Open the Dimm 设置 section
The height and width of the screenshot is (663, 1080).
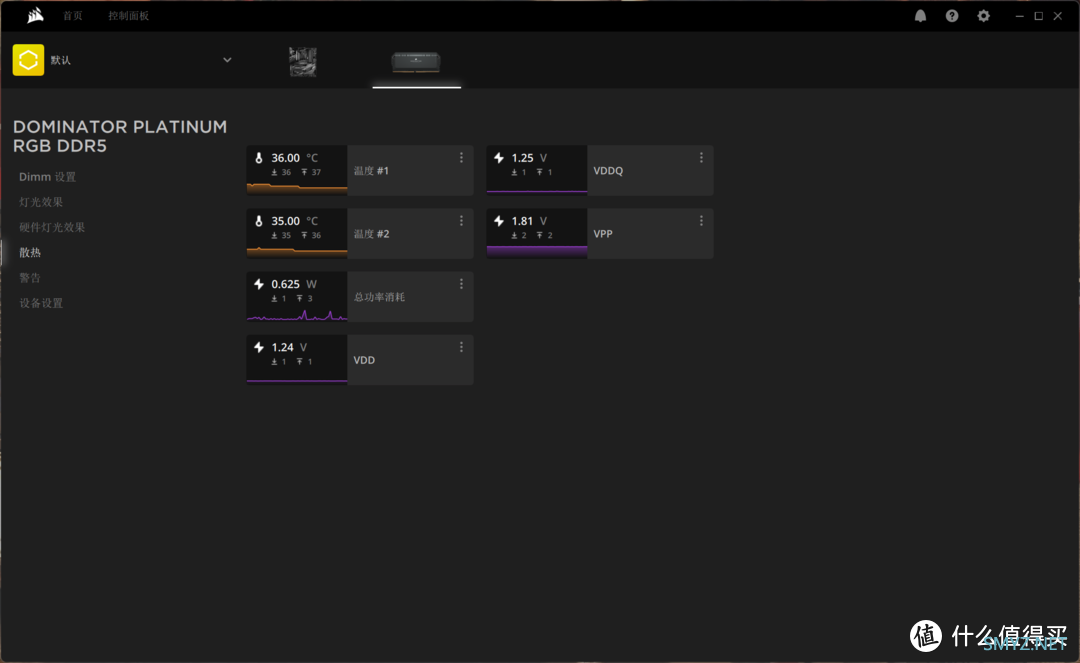click(48, 177)
